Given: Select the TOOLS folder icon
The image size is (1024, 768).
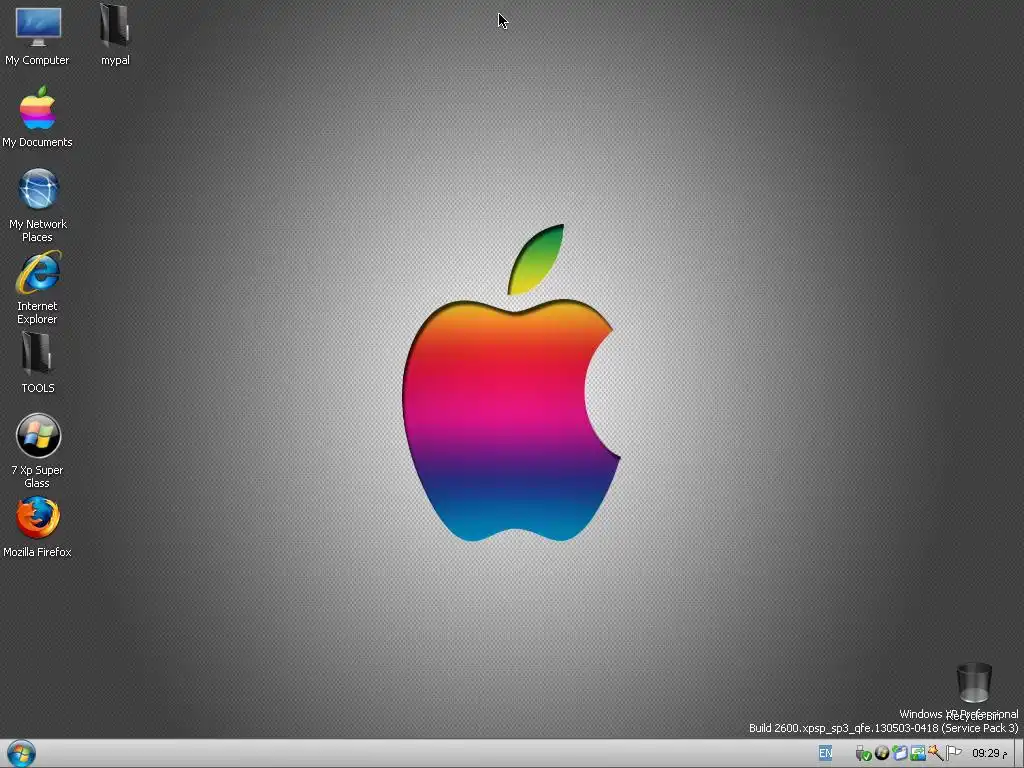Looking at the screenshot, I should [x=37, y=353].
